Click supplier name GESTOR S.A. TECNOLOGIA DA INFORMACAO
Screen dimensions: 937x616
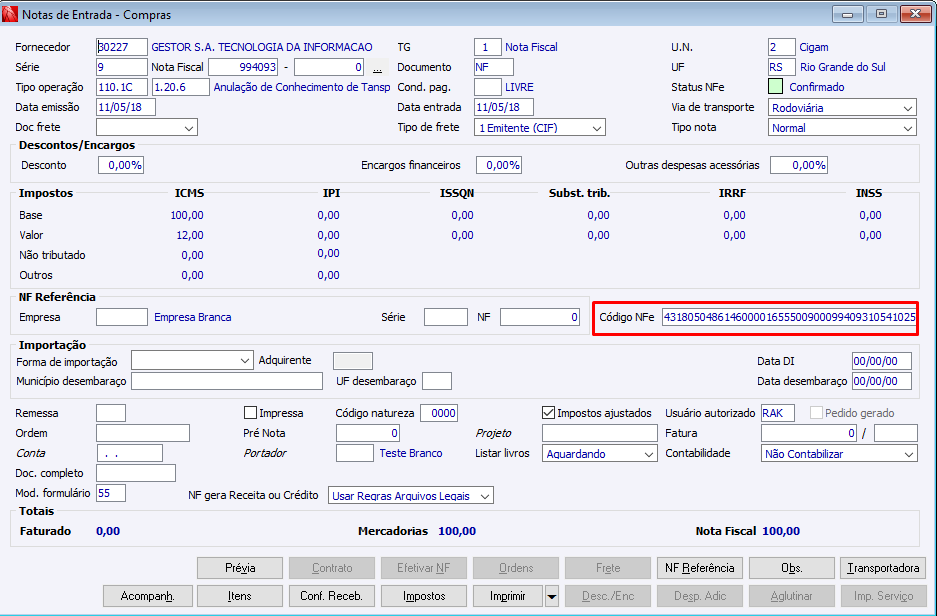pos(262,47)
